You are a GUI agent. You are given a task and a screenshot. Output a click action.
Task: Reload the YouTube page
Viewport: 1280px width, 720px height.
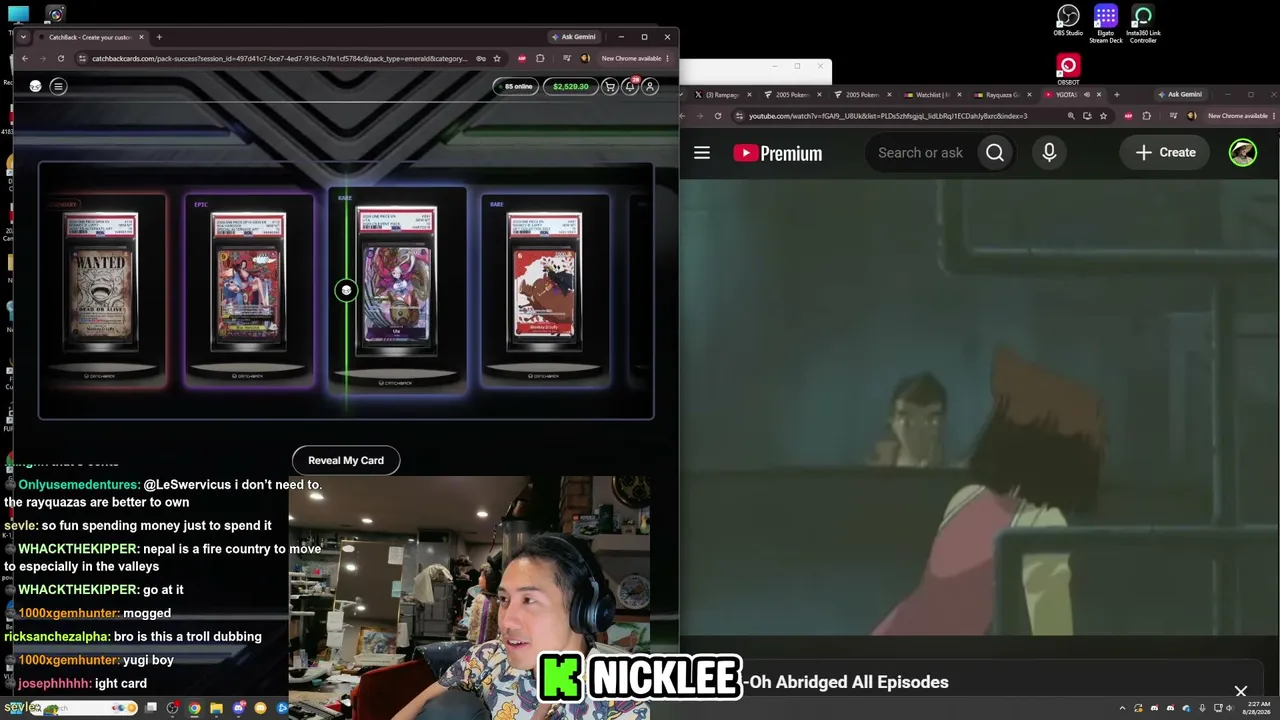718,116
